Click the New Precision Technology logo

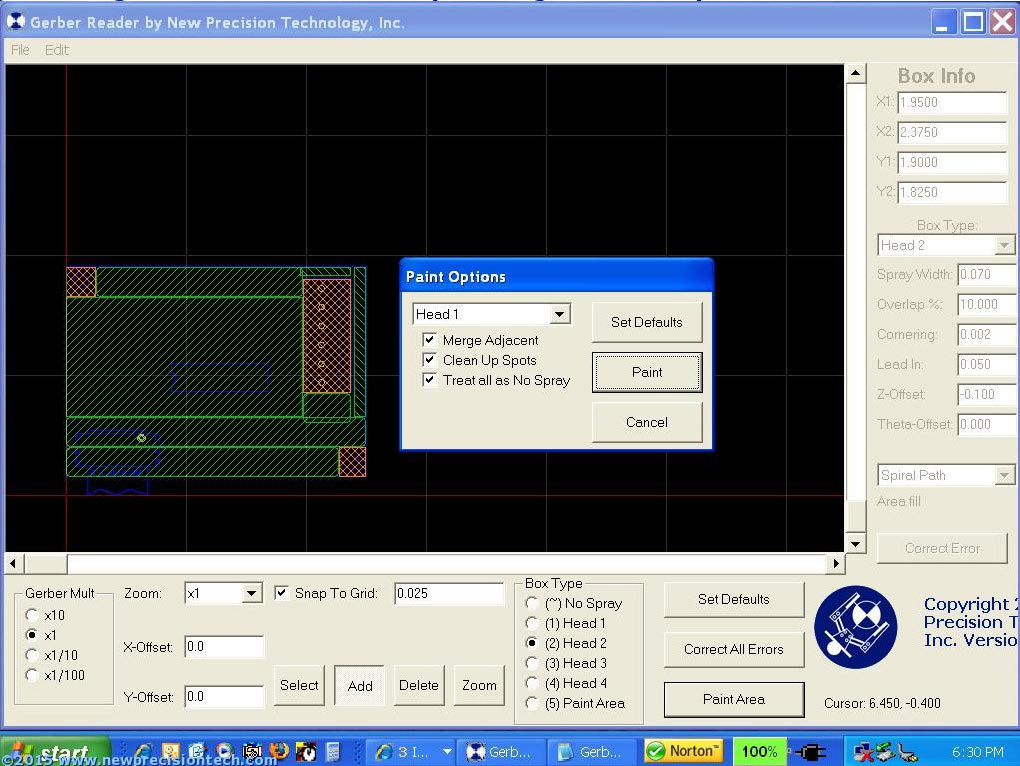[x=855, y=627]
